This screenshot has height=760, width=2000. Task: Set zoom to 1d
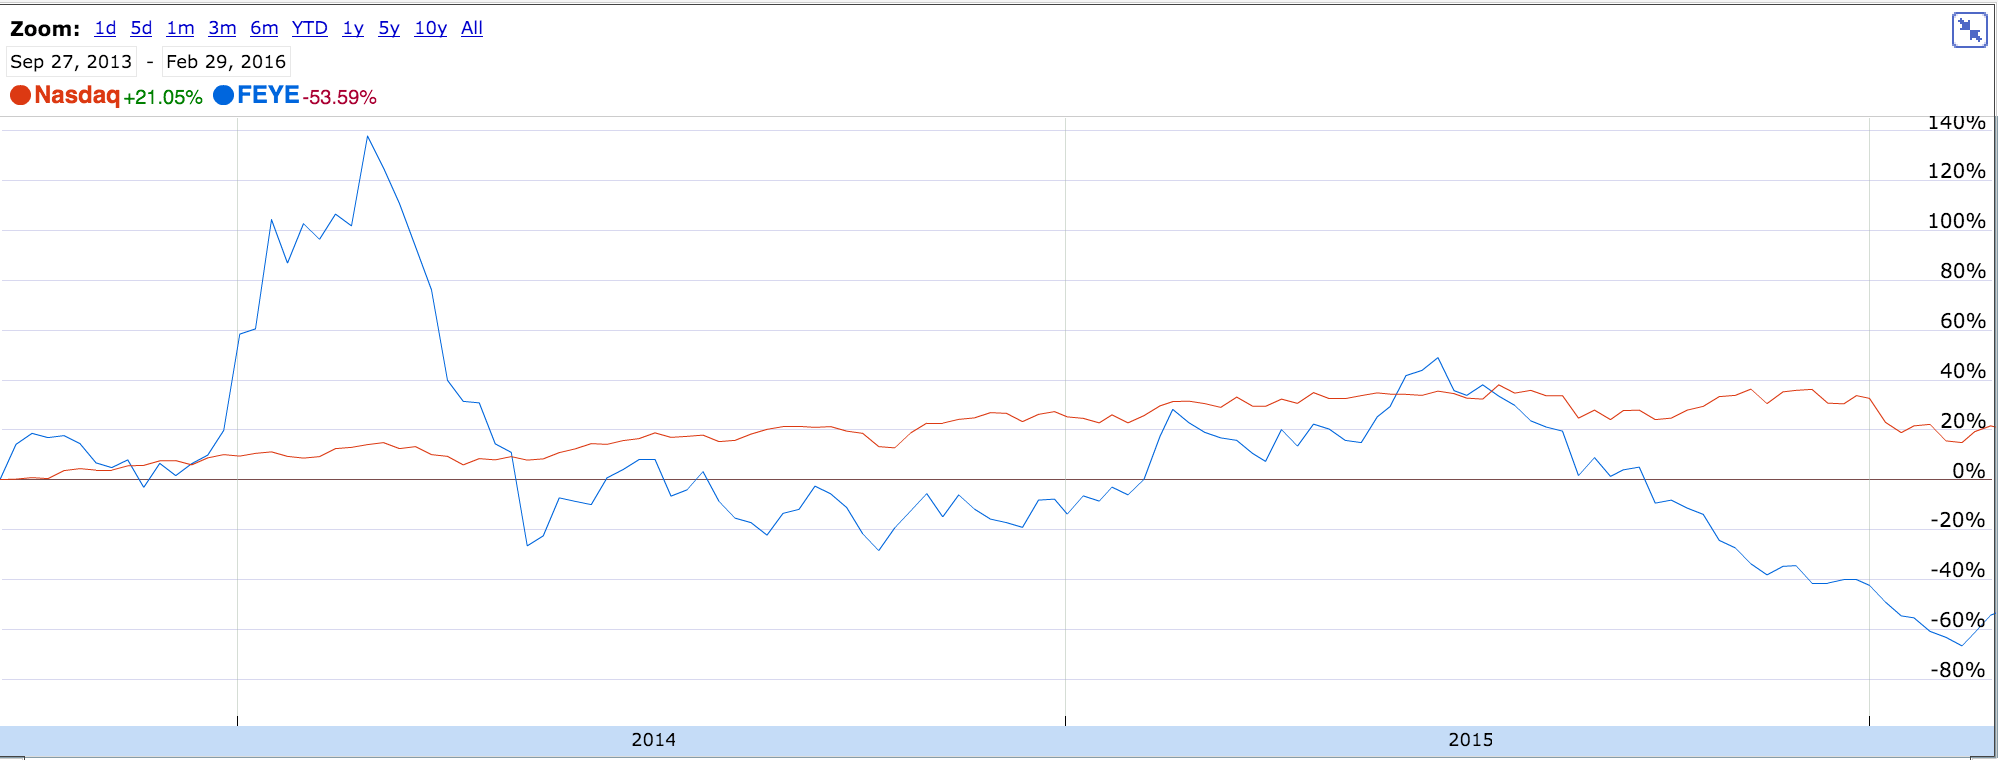[105, 28]
